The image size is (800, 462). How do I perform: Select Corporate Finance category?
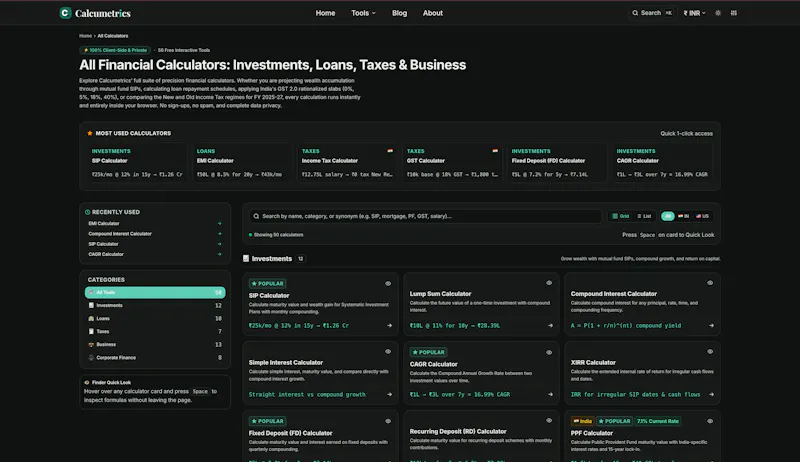click(x=155, y=357)
